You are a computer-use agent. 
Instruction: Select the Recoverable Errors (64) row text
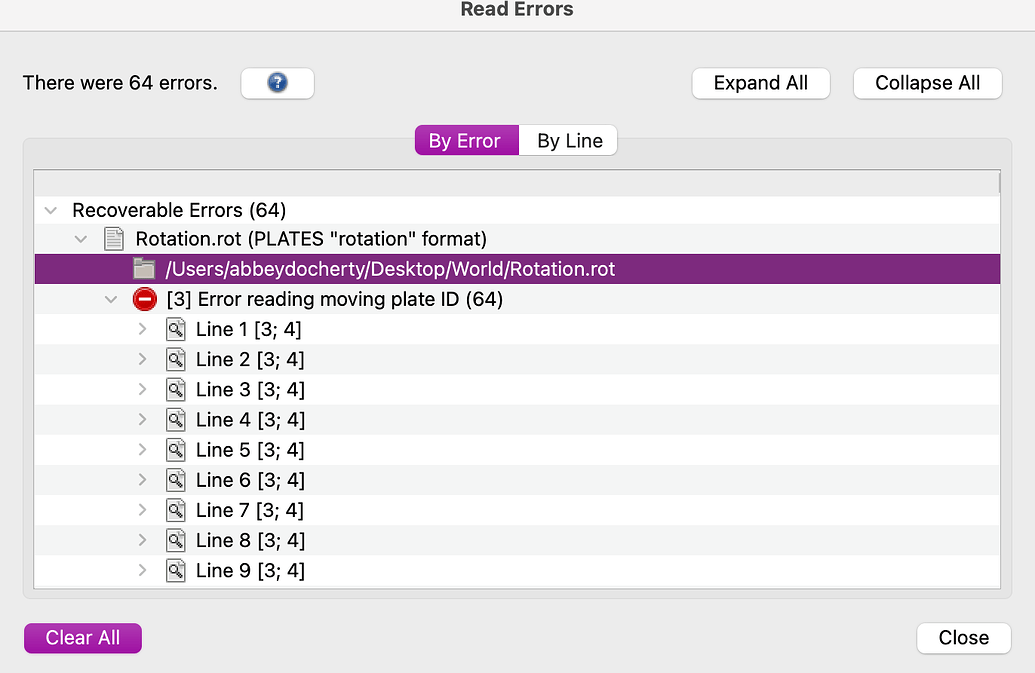pos(179,210)
